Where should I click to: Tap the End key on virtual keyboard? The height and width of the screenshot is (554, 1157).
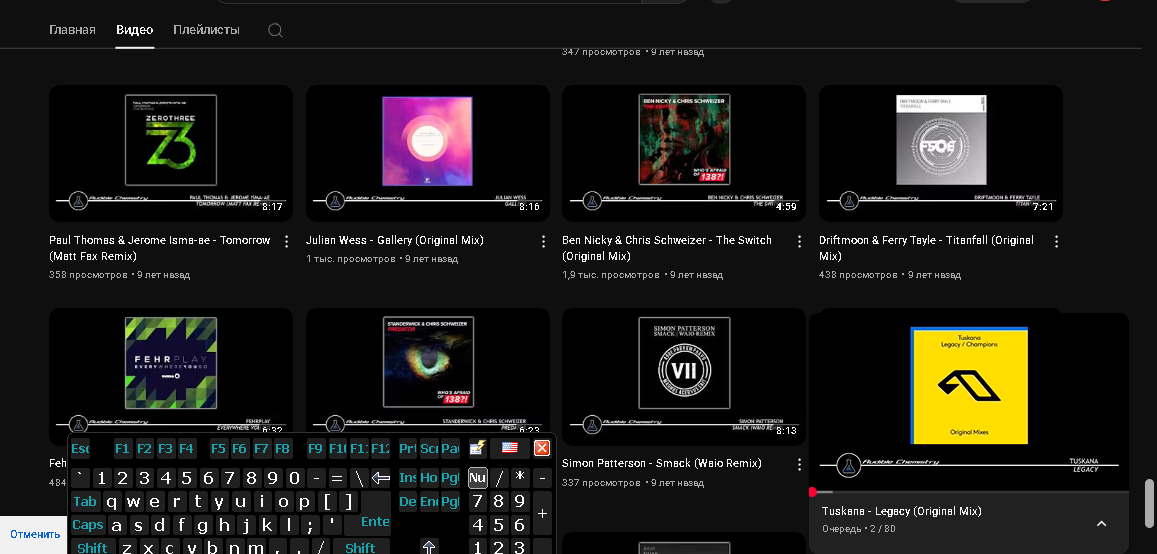[x=429, y=502]
